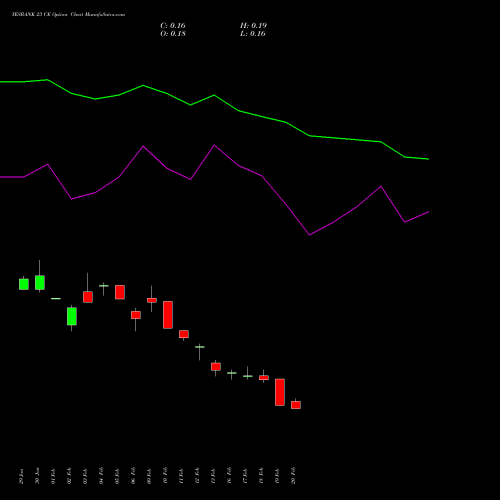Click the "12 Feb" date label
This screenshot has height=500, width=500.
[197, 476]
